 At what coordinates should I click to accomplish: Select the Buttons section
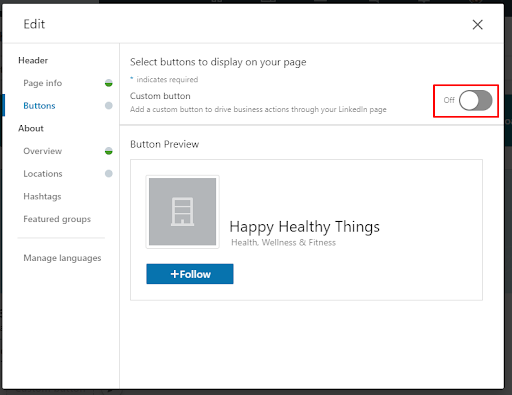[39, 106]
